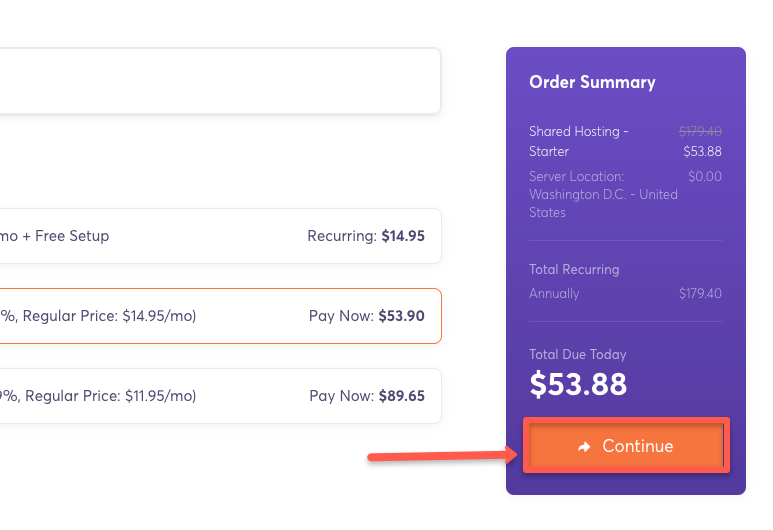The width and height of the screenshot is (773, 530).
Task: Click the discounted $53.88 item price
Action: 702,152
